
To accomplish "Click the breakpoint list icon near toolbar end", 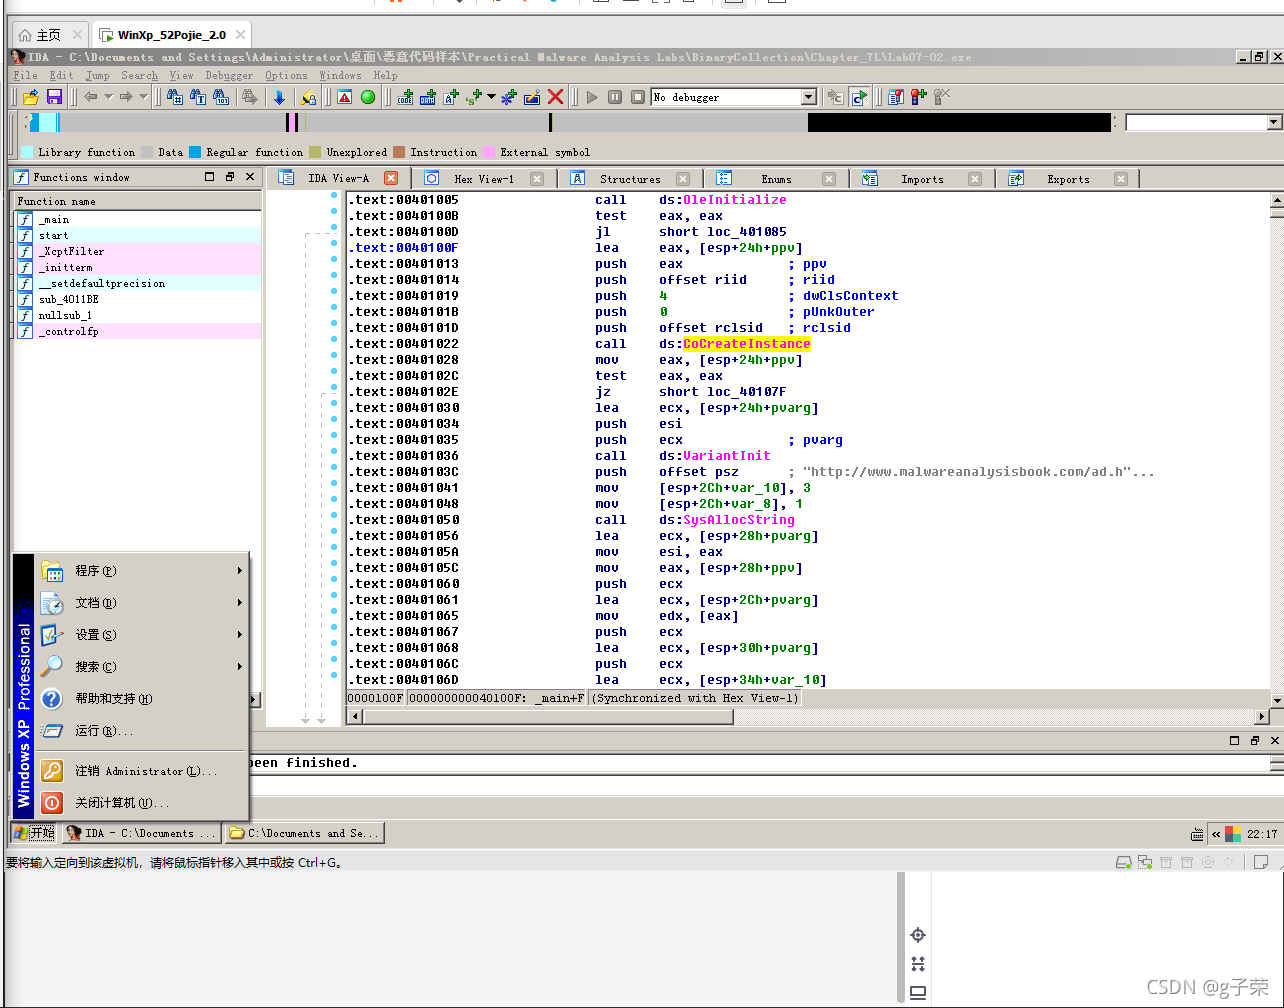I will click(895, 97).
